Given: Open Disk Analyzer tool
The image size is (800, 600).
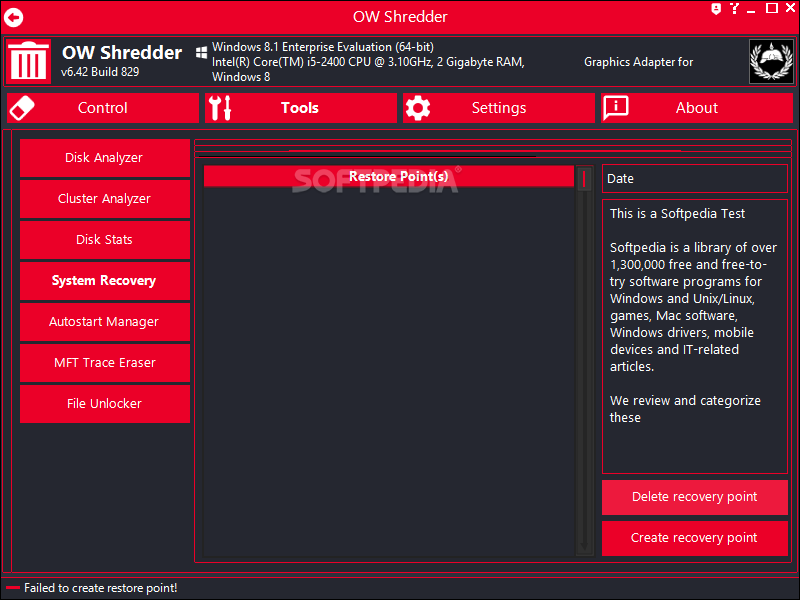Looking at the screenshot, I should [x=105, y=158].
